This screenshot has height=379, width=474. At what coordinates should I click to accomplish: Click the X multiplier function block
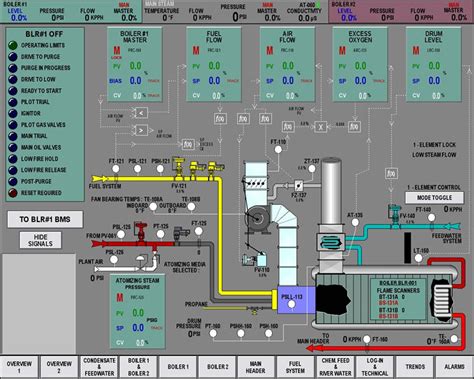click(x=321, y=127)
